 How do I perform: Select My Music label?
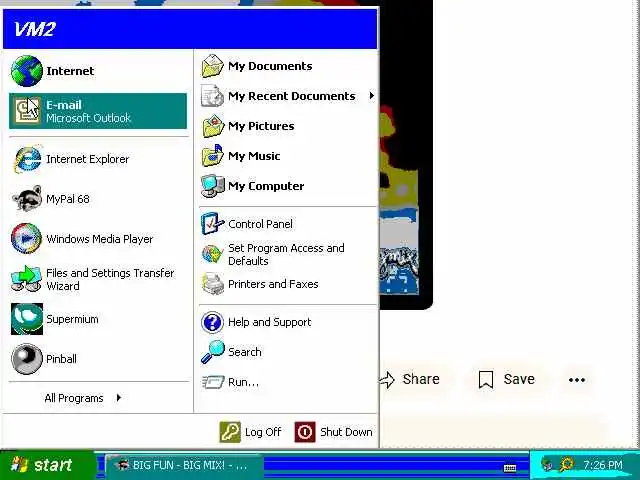tap(254, 156)
